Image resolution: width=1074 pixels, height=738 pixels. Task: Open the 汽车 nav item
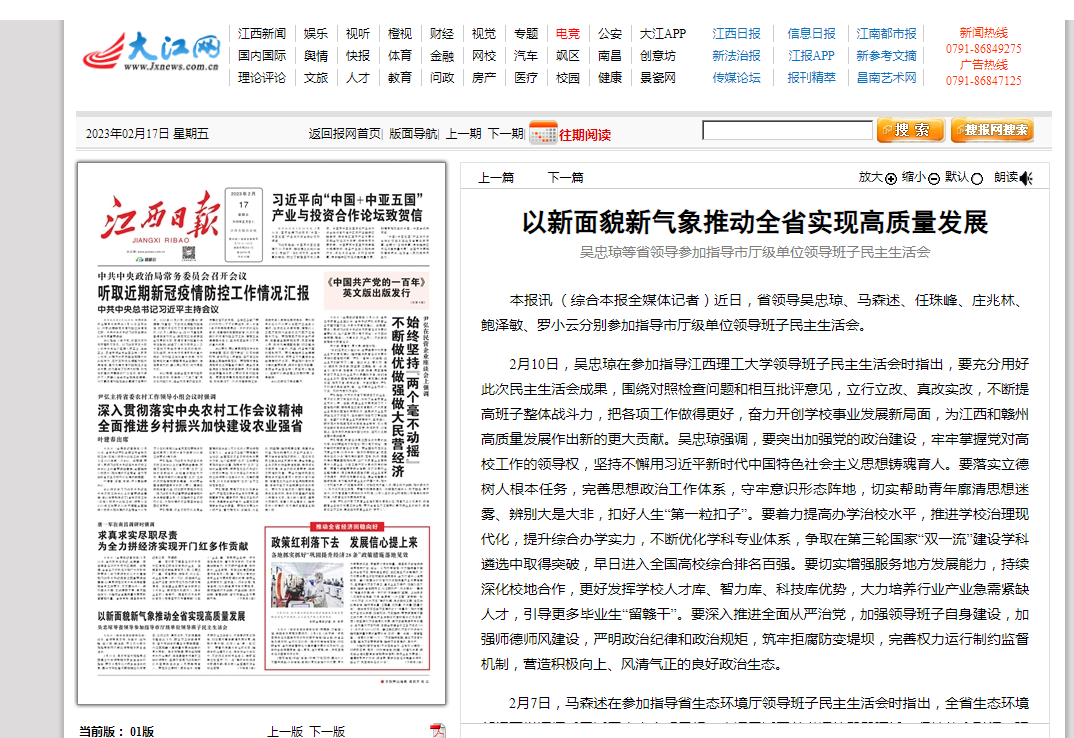pos(525,56)
